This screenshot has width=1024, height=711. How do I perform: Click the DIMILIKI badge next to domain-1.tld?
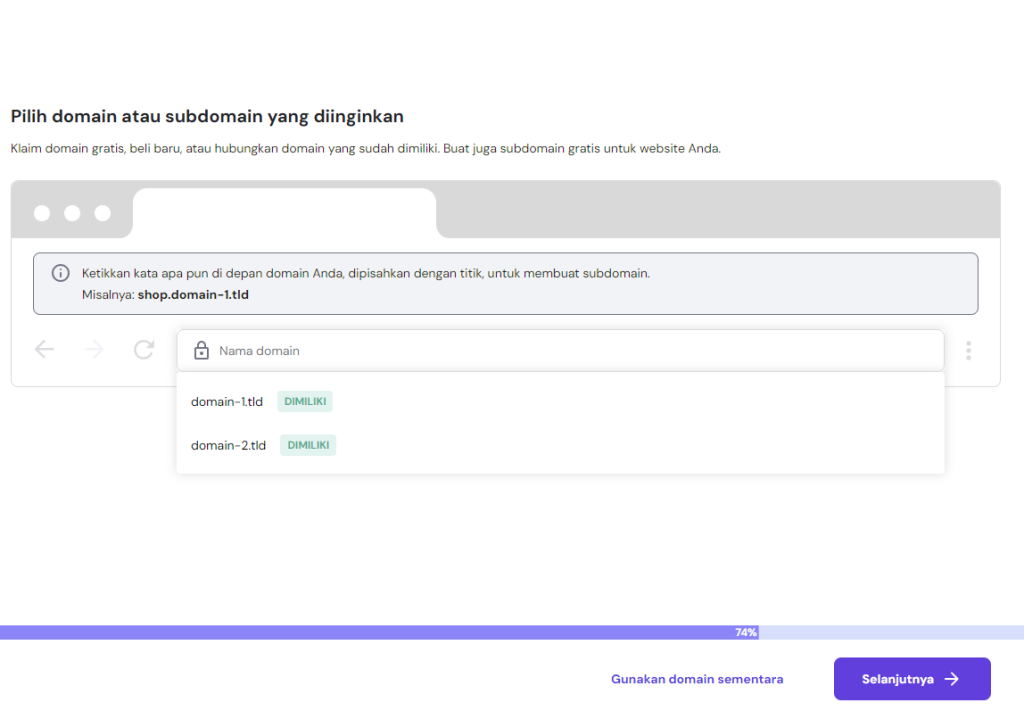click(x=304, y=400)
